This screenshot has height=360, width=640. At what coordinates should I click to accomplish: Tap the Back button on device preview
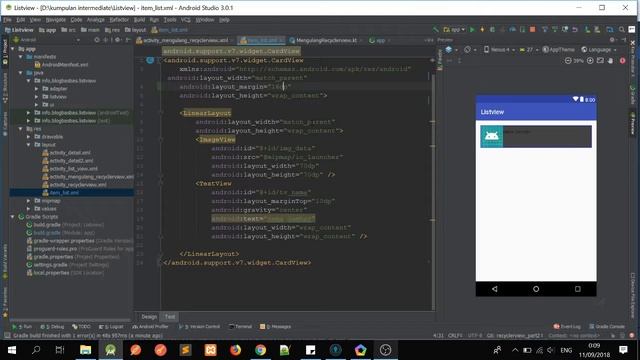(x=495, y=289)
